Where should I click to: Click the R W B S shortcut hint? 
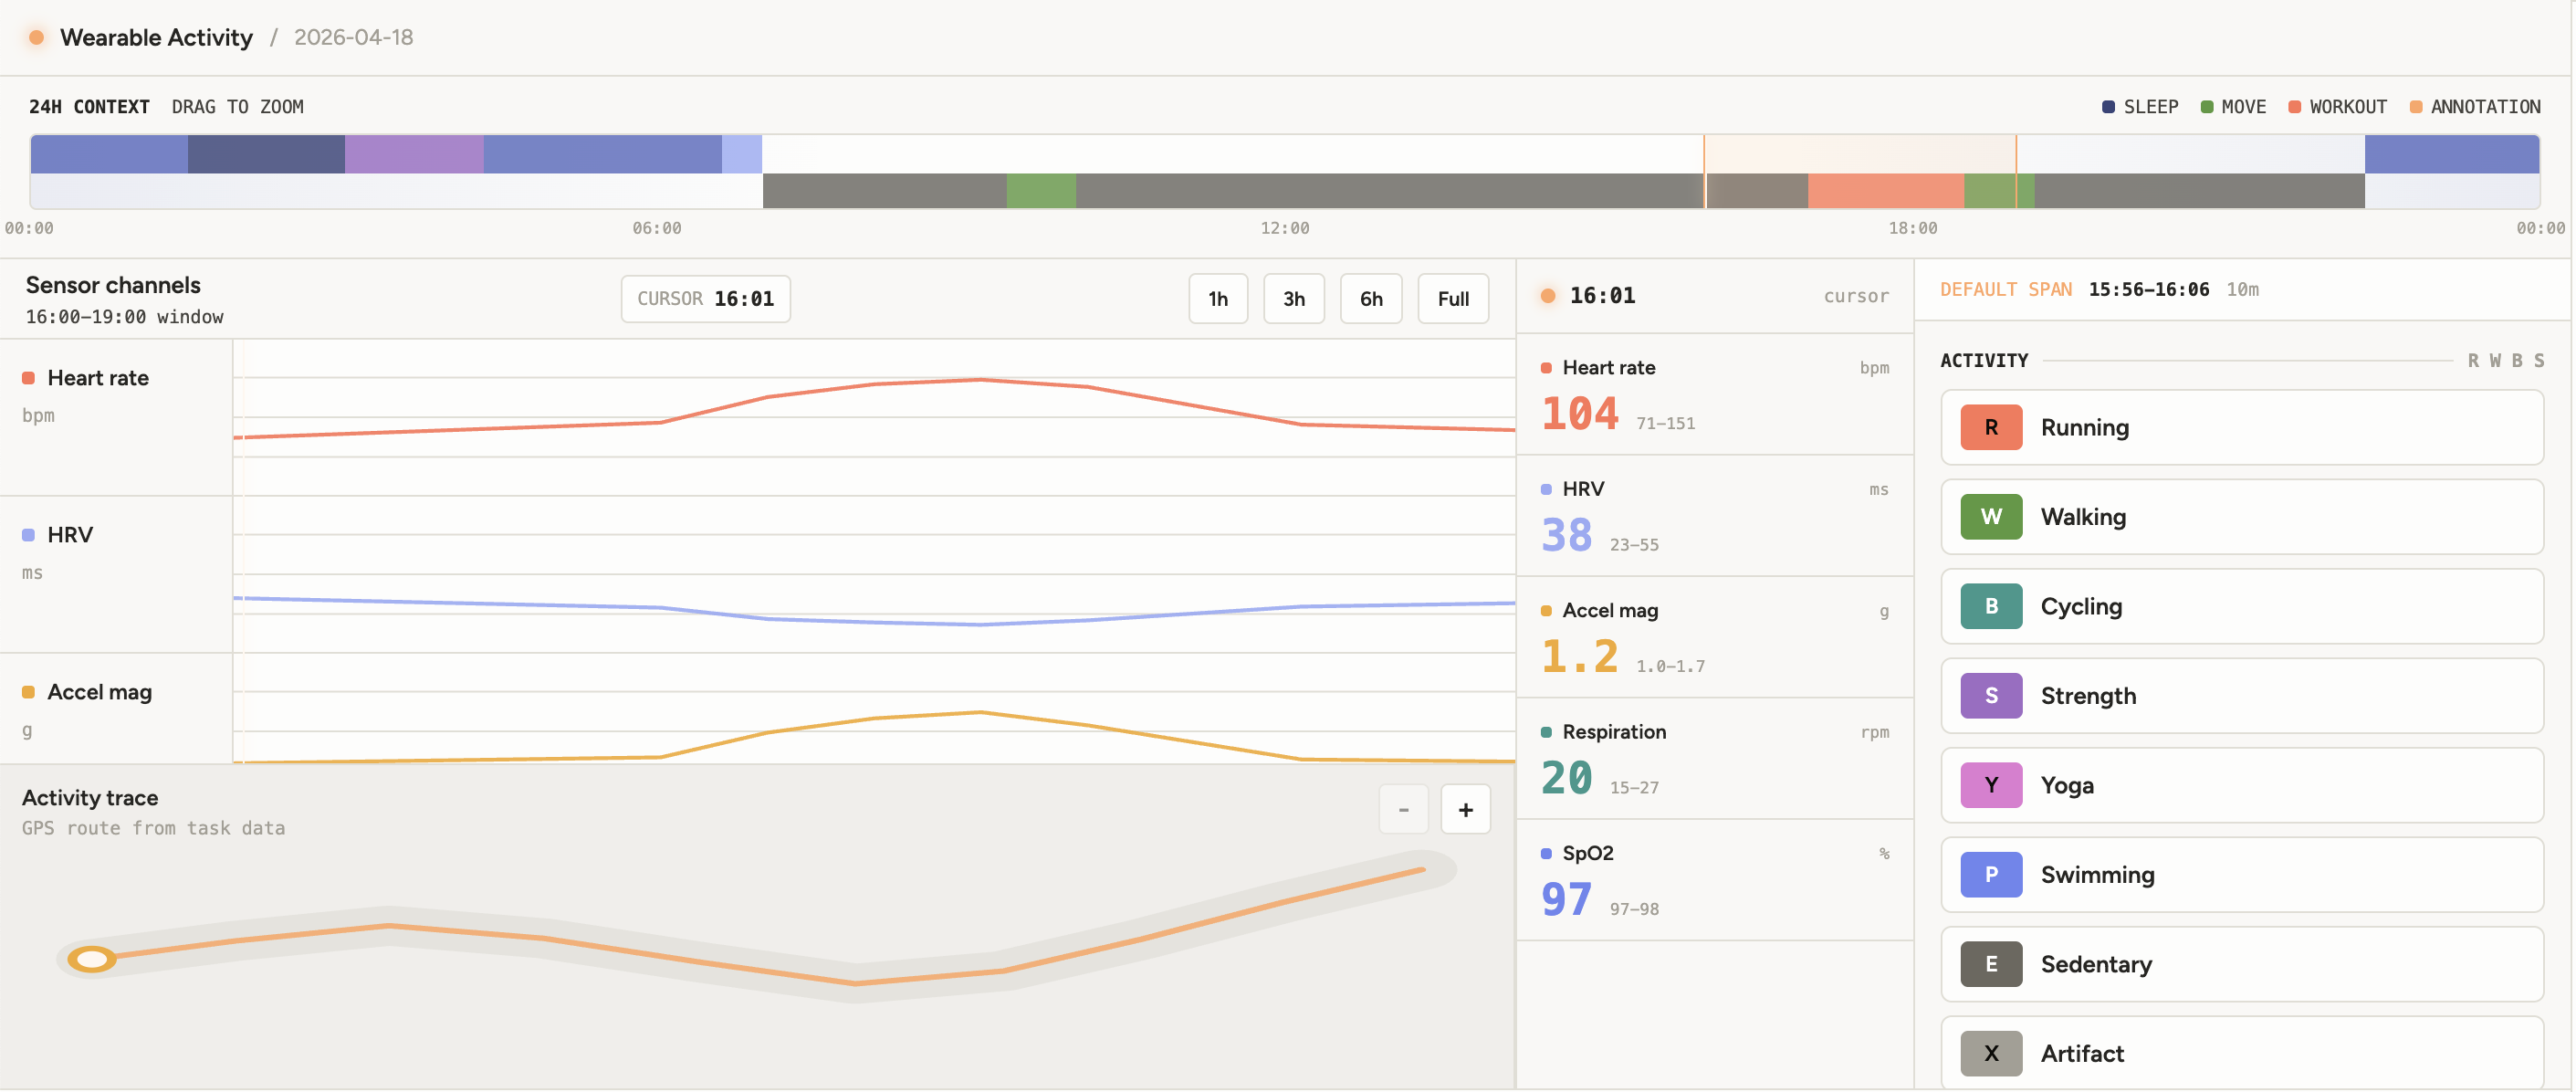pyautogui.click(x=2505, y=360)
